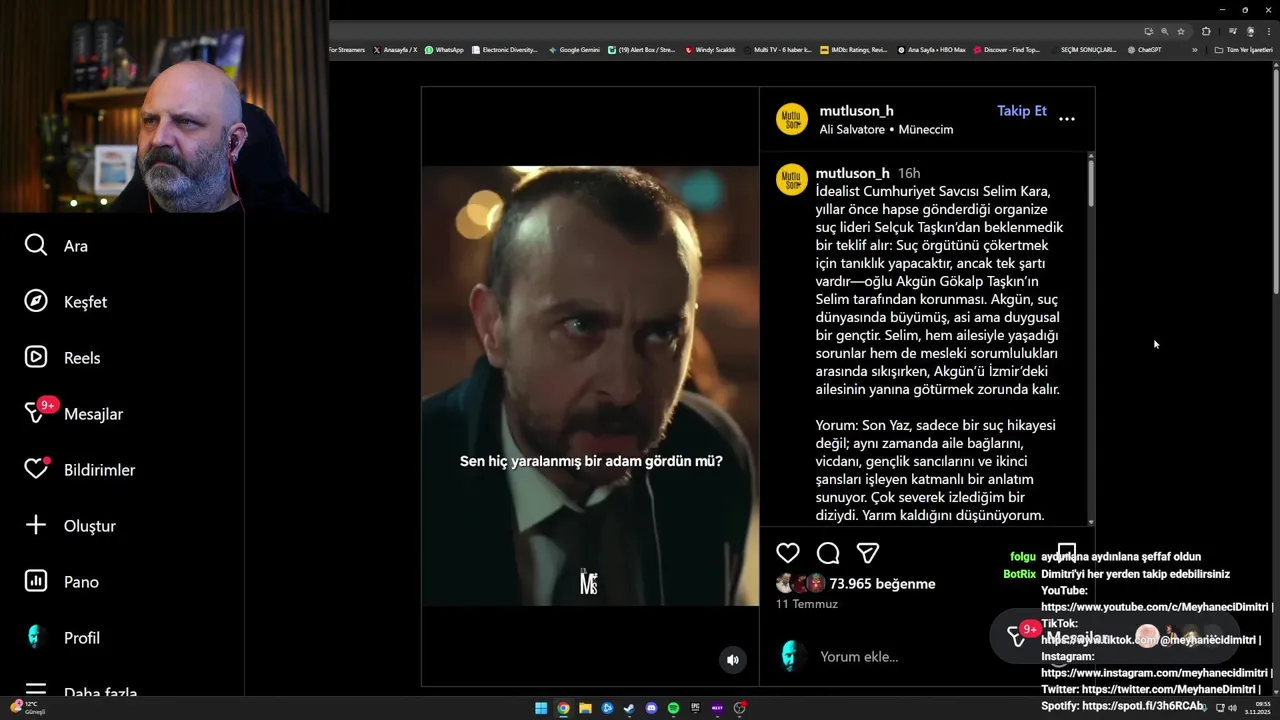This screenshot has height=720, width=1280.
Task: Click Ali Salvatore • Müneccim audio label
Action: (886, 130)
